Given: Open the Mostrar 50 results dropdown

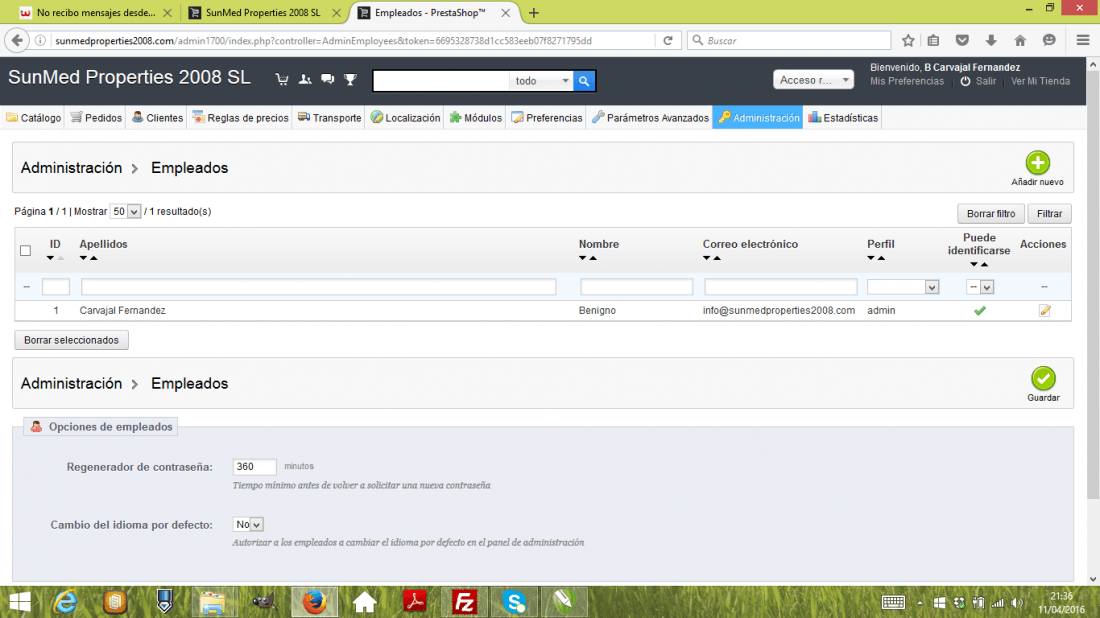Looking at the screenshot, I should pos(126,212).
